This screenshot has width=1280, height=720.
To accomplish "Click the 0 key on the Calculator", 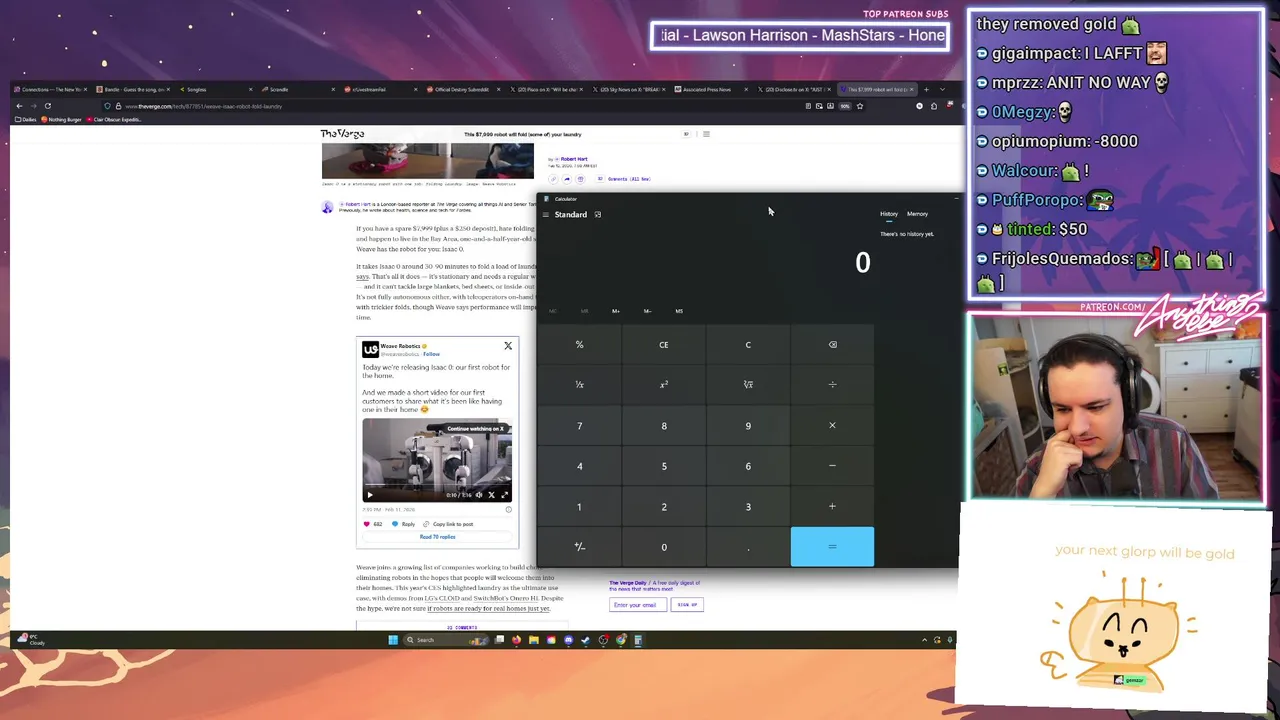I will click(664, 547).
